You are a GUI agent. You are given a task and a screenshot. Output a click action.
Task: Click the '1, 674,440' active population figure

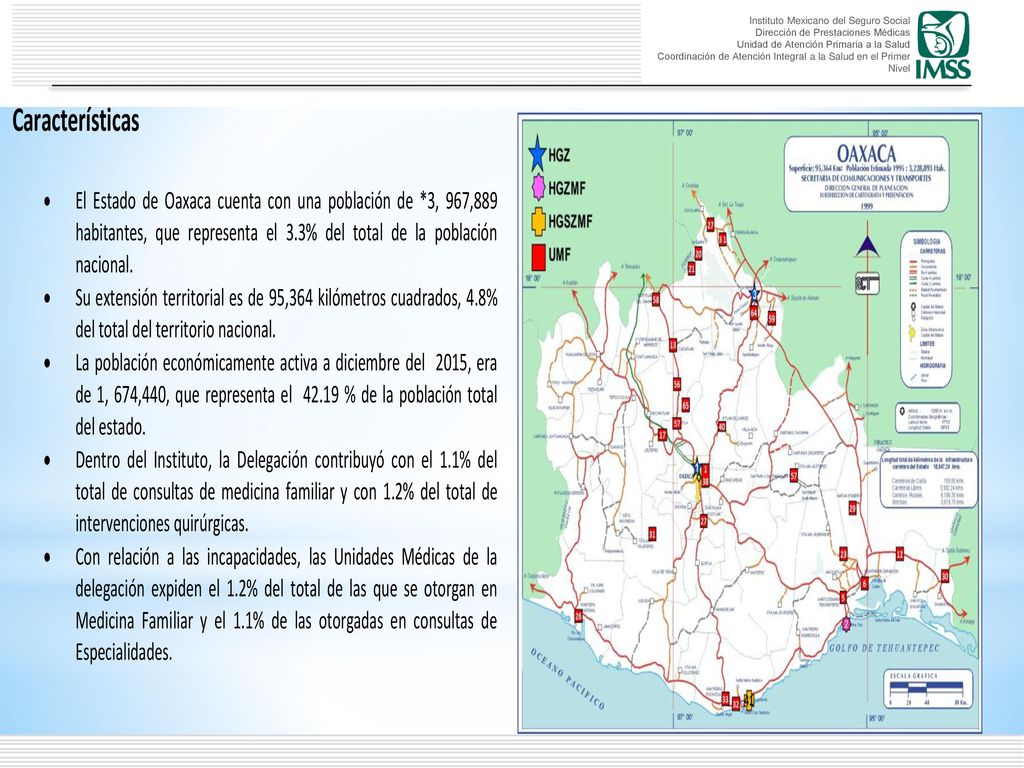132,396
